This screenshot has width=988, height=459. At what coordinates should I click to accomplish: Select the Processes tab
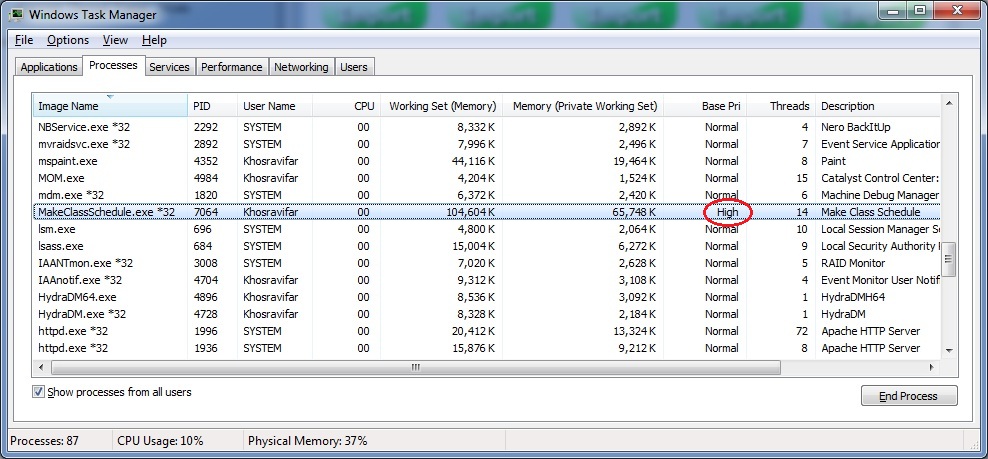[x=113, y=65]
